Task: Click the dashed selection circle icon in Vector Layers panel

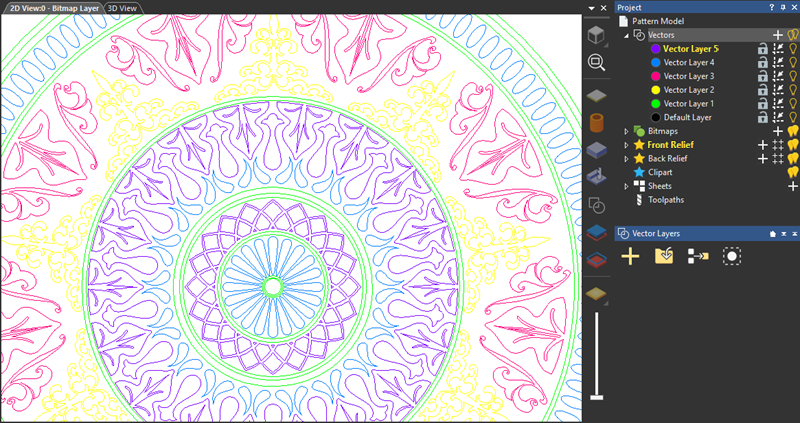Action: coord(732,256)
